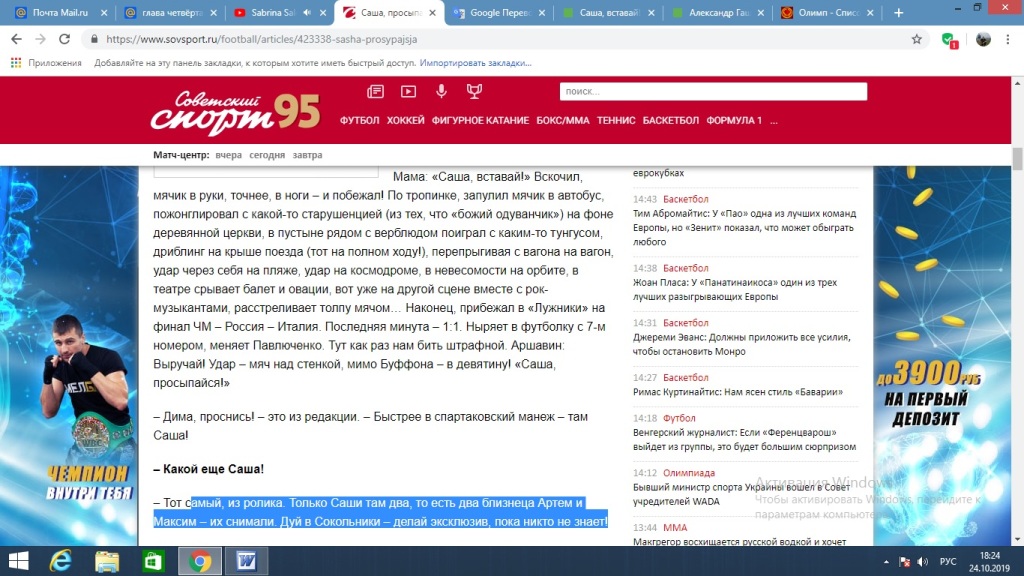Open the trophy icon in site header
The image size is (1024, 576).
click(475, 91)
